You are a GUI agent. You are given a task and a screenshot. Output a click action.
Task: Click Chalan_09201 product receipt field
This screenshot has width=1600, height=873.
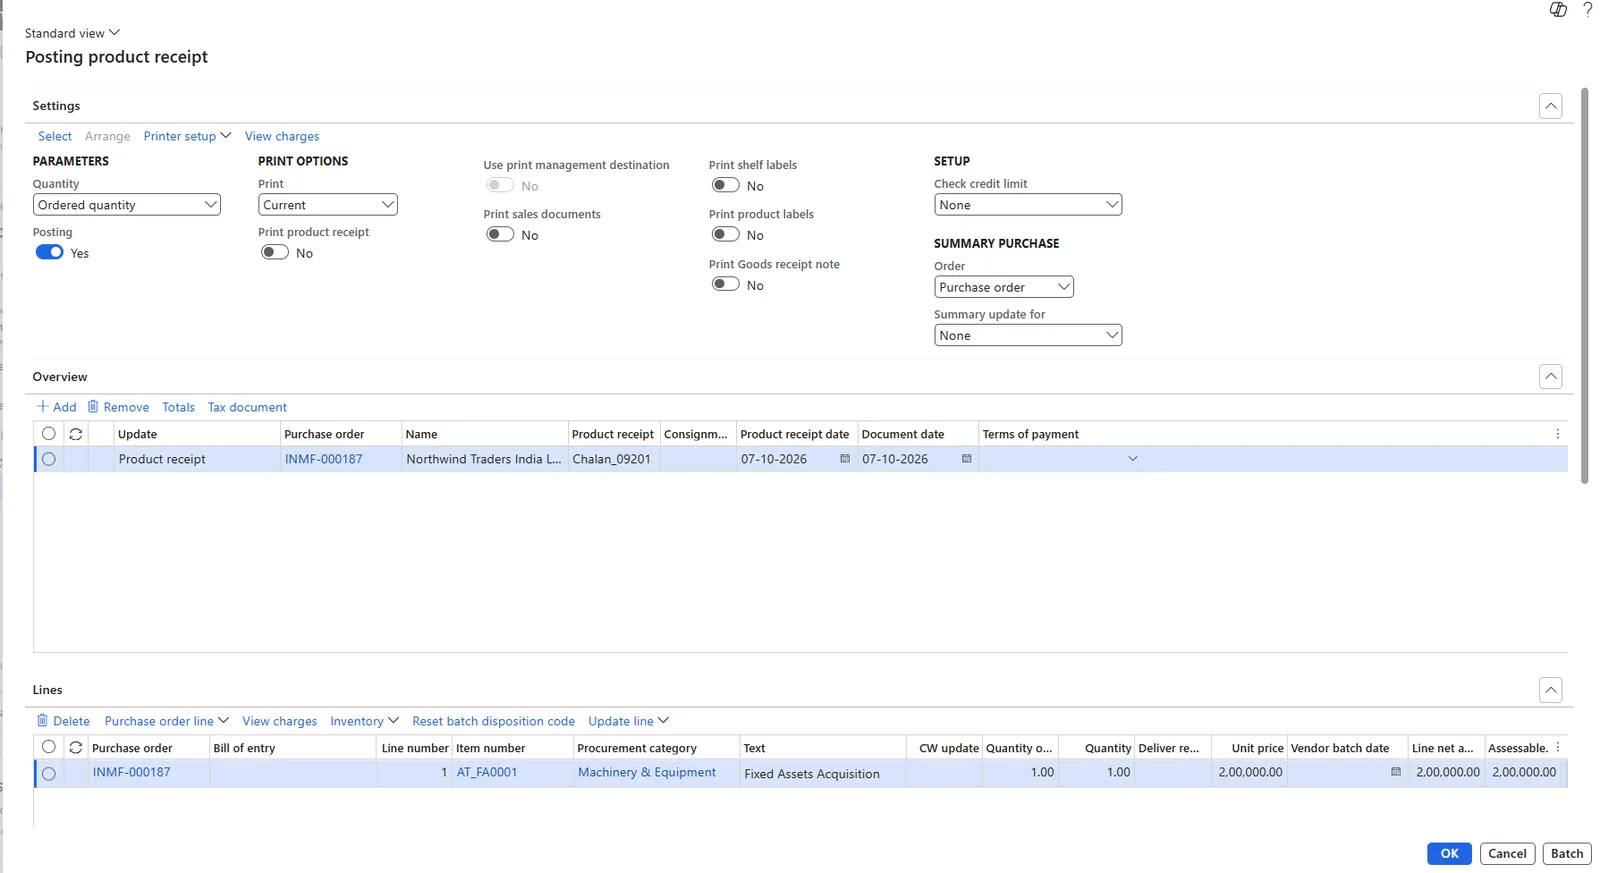coord(614,459)
